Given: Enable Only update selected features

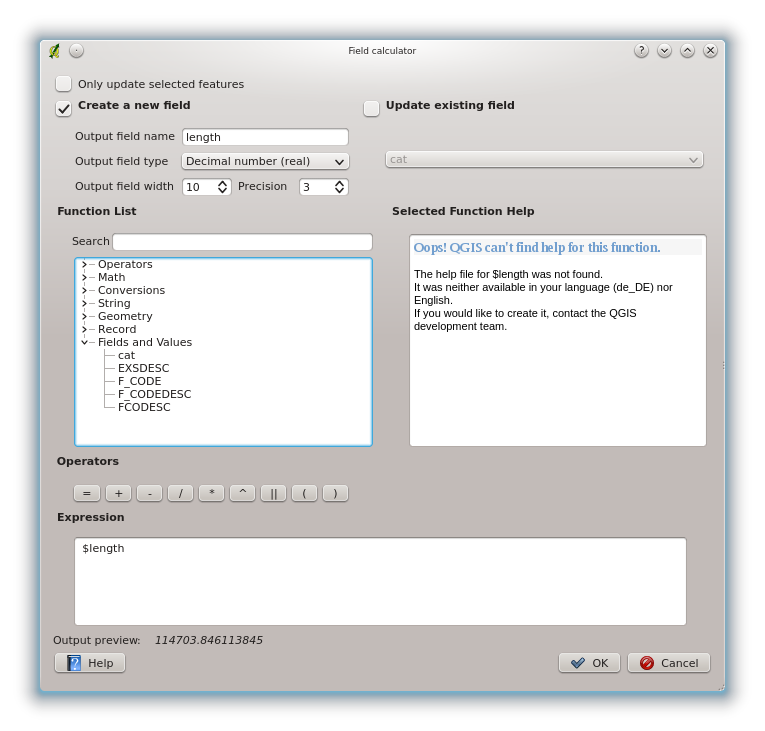Looking at the screenshot, I should pos(64,84).
